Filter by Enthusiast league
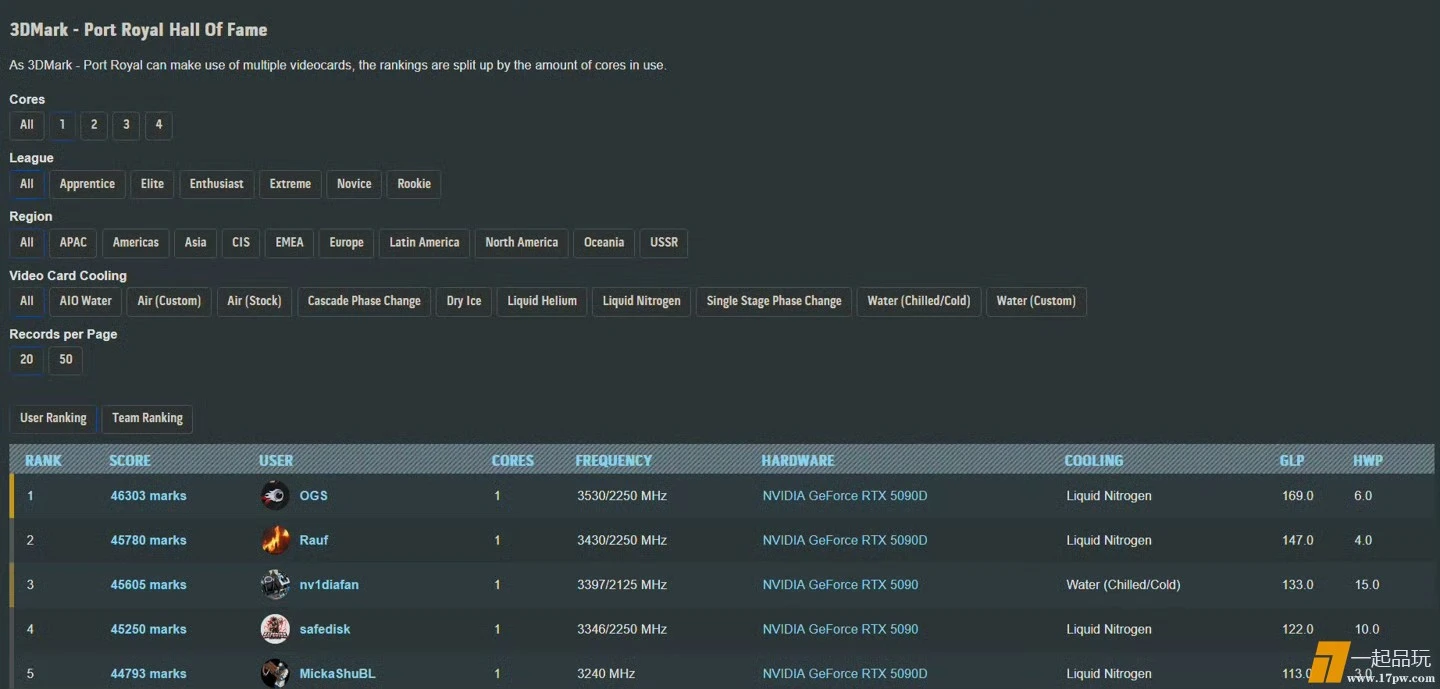 coord(217,184)
